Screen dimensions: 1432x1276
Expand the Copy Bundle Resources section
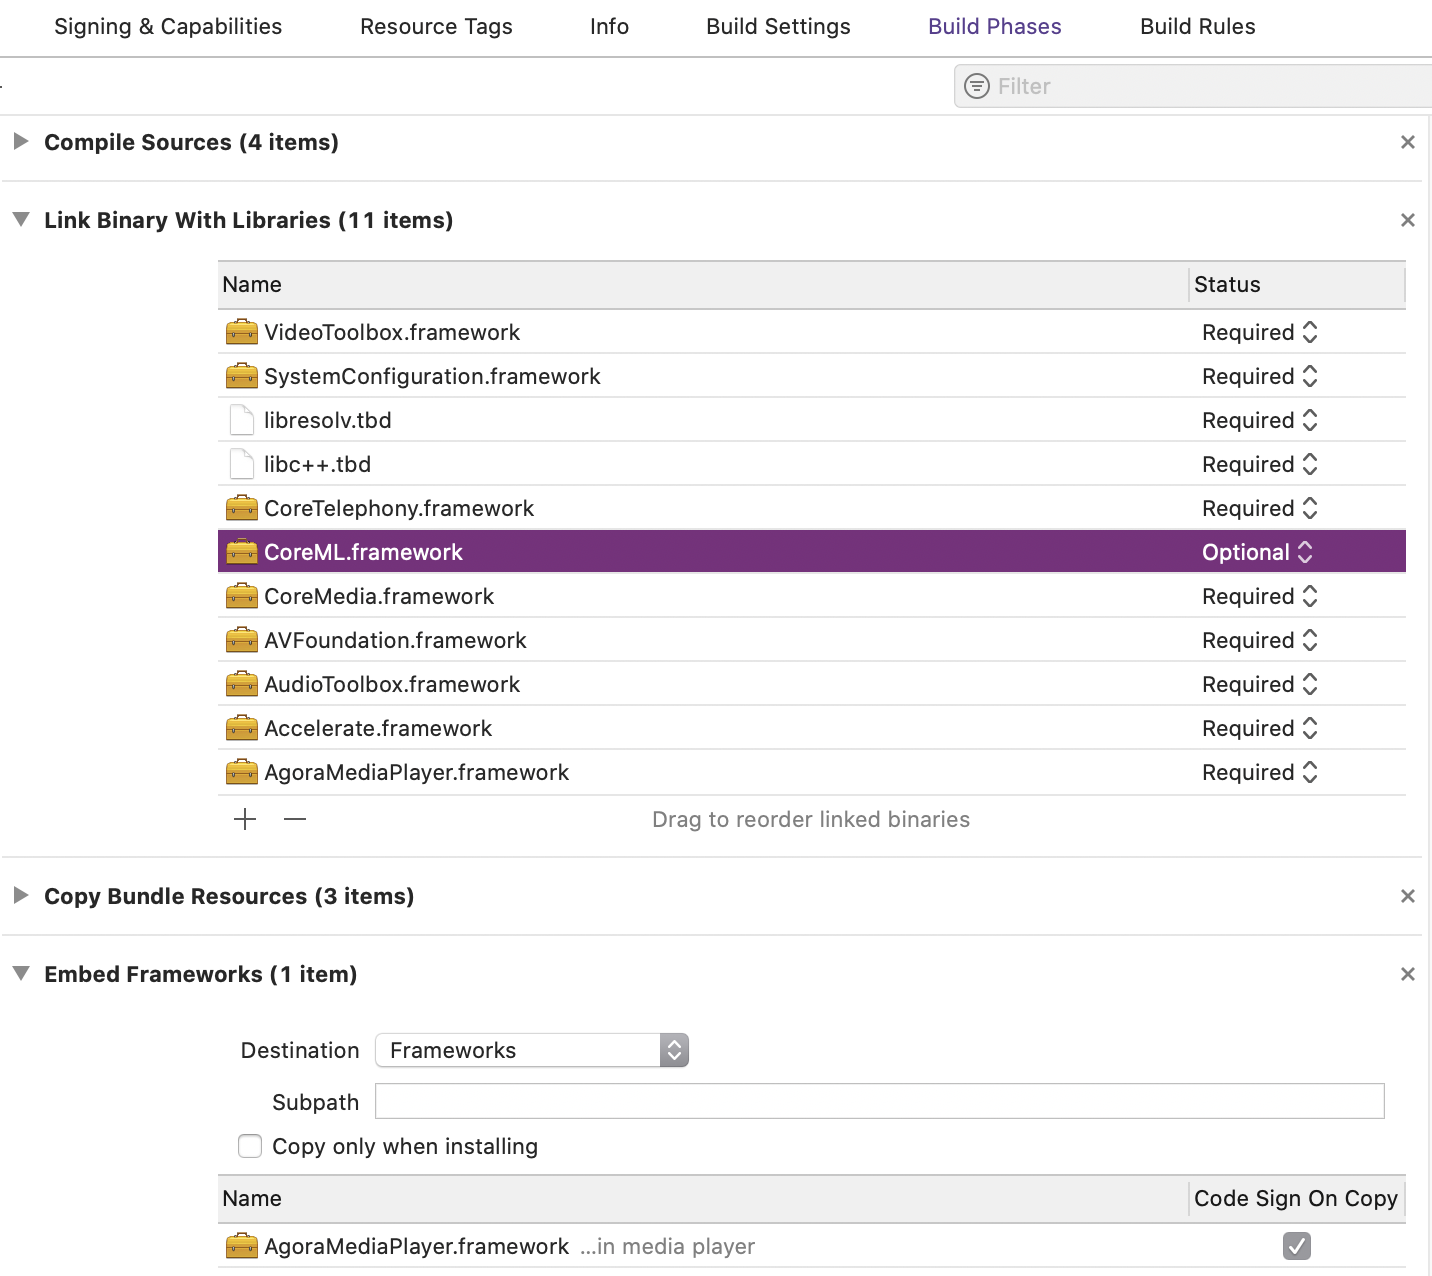(20, 896)
